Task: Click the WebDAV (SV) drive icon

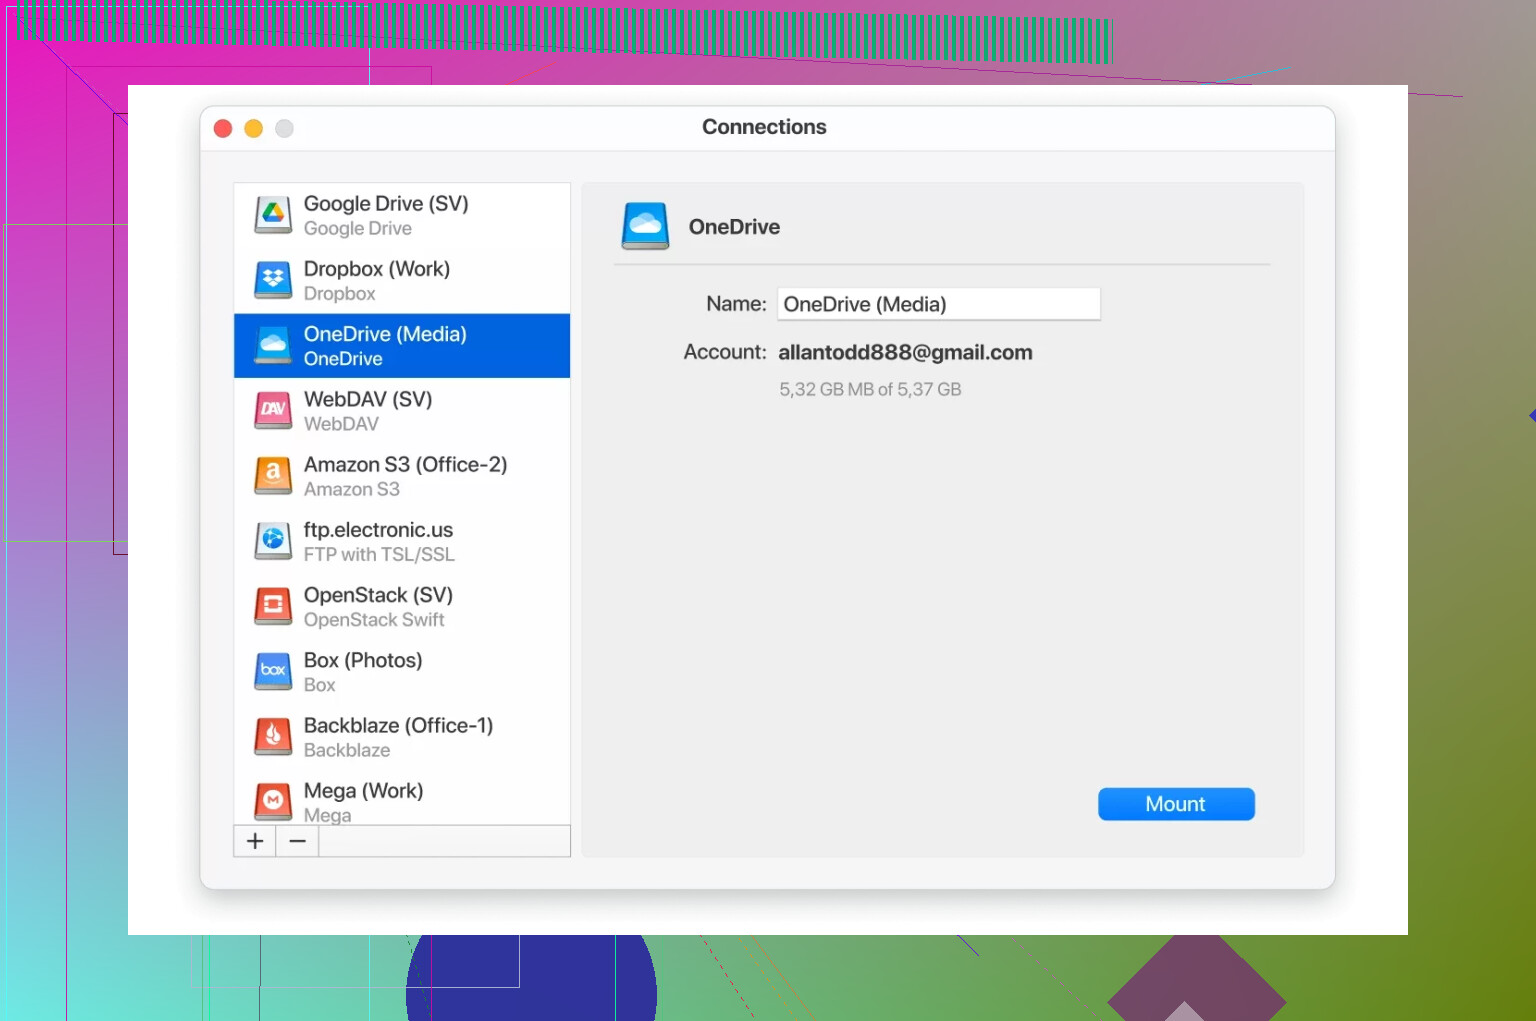Action: (273, 410)
